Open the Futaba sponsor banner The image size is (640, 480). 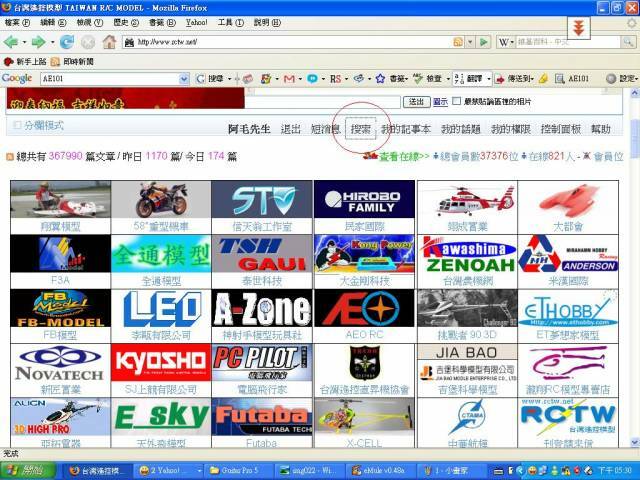262,417
